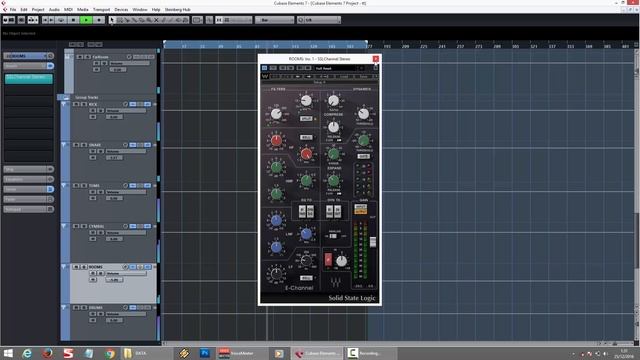Screen dimensions: 640x360
Task: Select the SSL Channel Stereo insert slot
Action: pos(29,78)
